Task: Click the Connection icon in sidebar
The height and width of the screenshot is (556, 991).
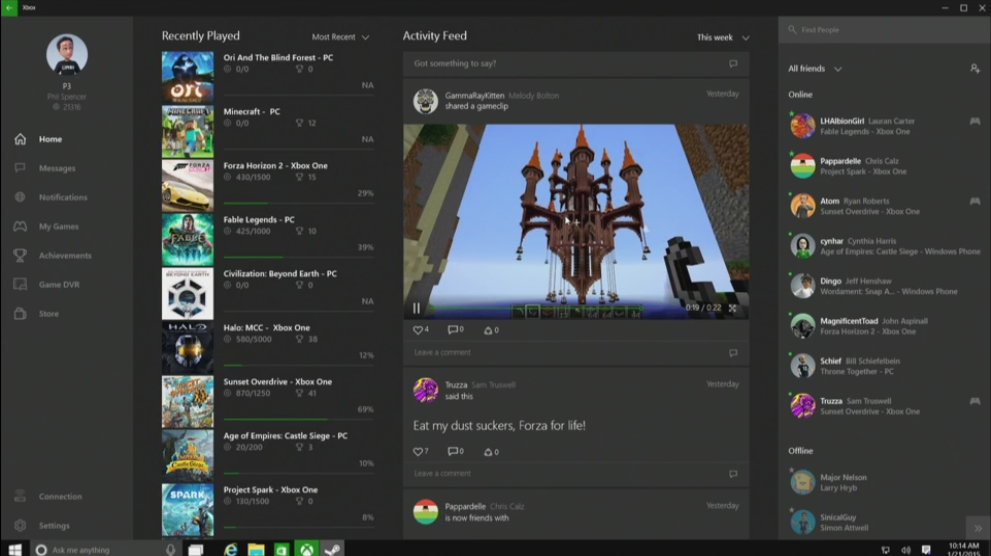Action: click(x=20, y=496)
